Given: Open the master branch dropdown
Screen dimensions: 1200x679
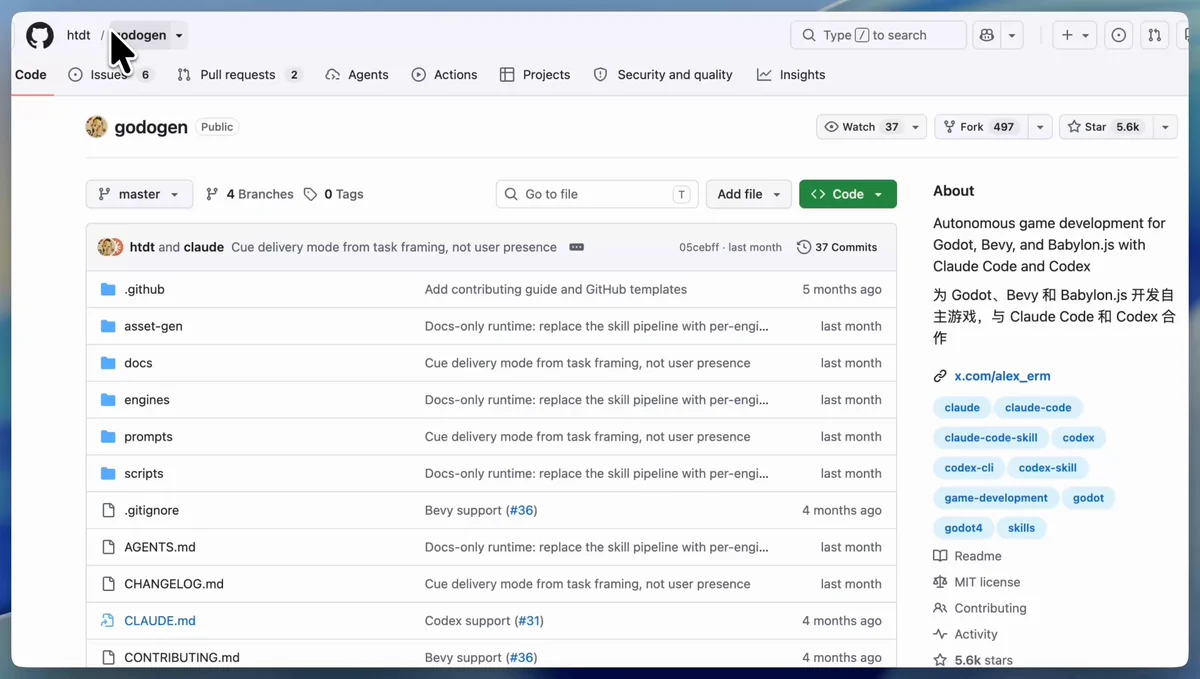Looking at the screenshot, I should [139, 194].
